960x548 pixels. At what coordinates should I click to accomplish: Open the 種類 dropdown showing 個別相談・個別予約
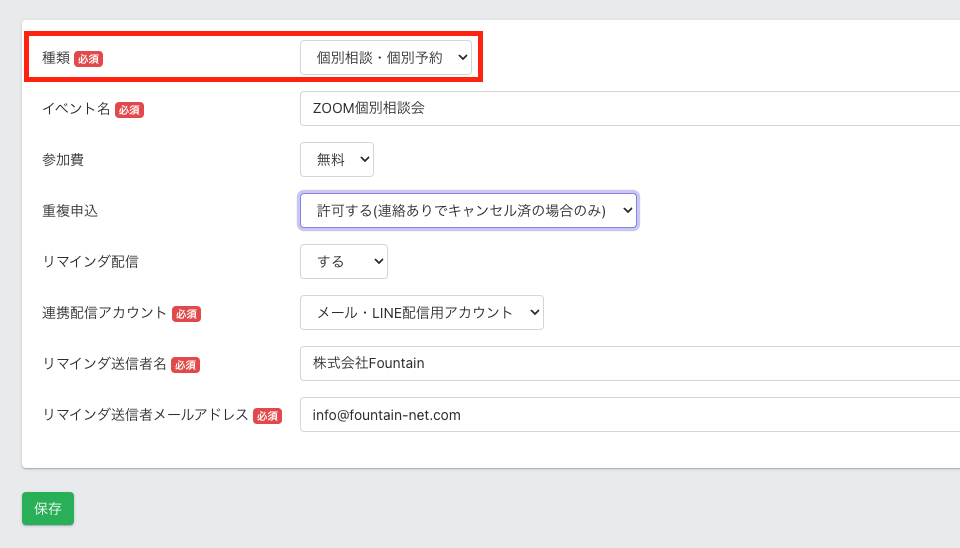point(385,58)
